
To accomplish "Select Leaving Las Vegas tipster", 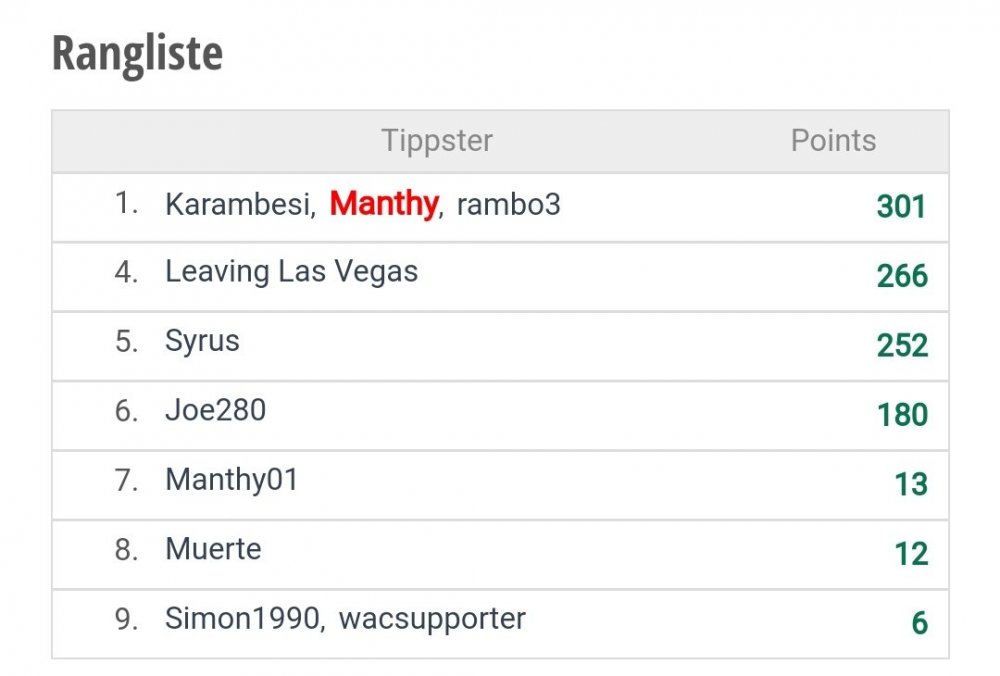I will 291,272.
